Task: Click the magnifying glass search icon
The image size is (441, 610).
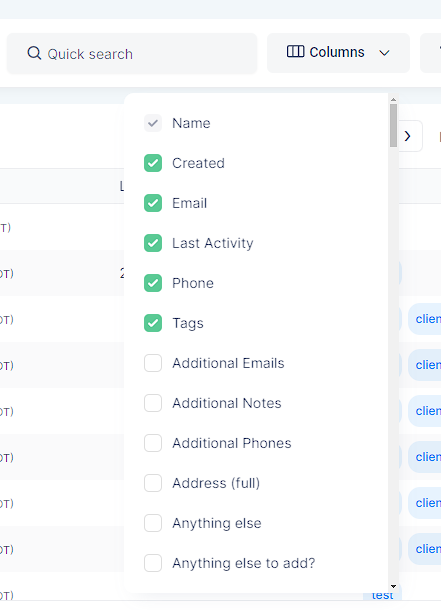Action: 34,53
